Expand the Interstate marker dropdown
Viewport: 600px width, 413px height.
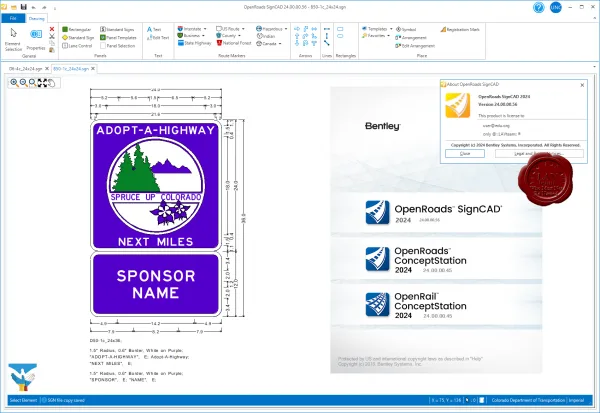[x=205, y=29]
